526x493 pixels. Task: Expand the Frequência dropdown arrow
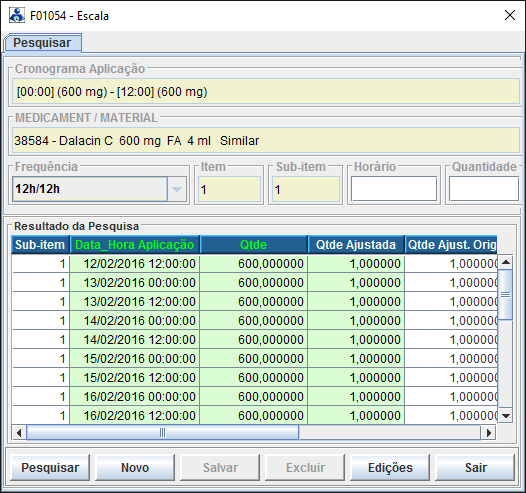point(177,189)
